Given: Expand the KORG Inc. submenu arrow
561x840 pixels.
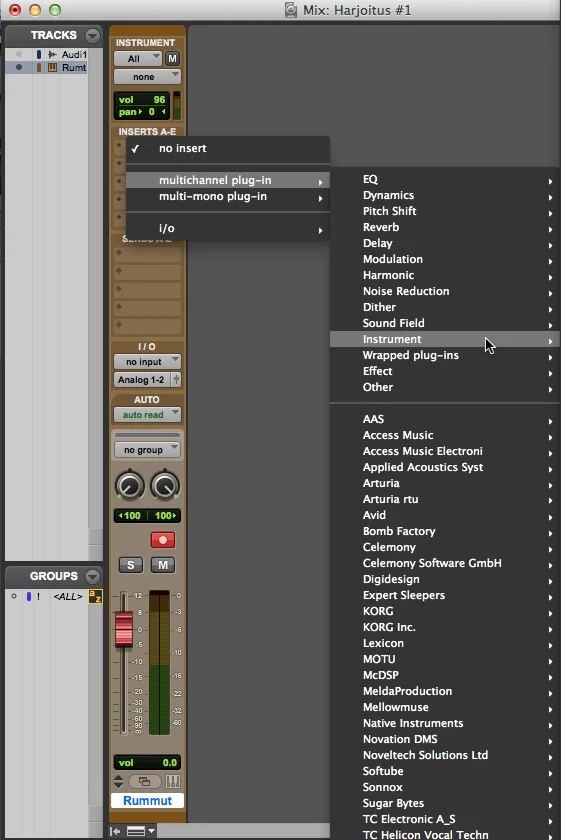Looking at the screenshot, I should (x=550, y=629).
